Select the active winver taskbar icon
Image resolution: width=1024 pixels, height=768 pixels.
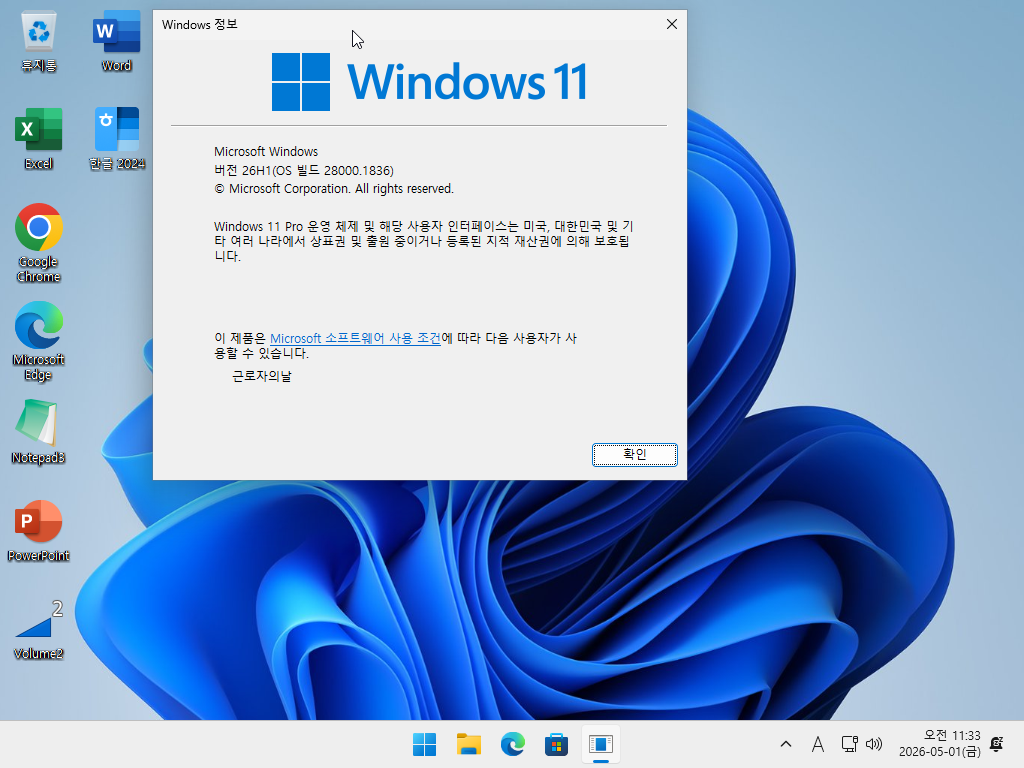tap(601, 744)
